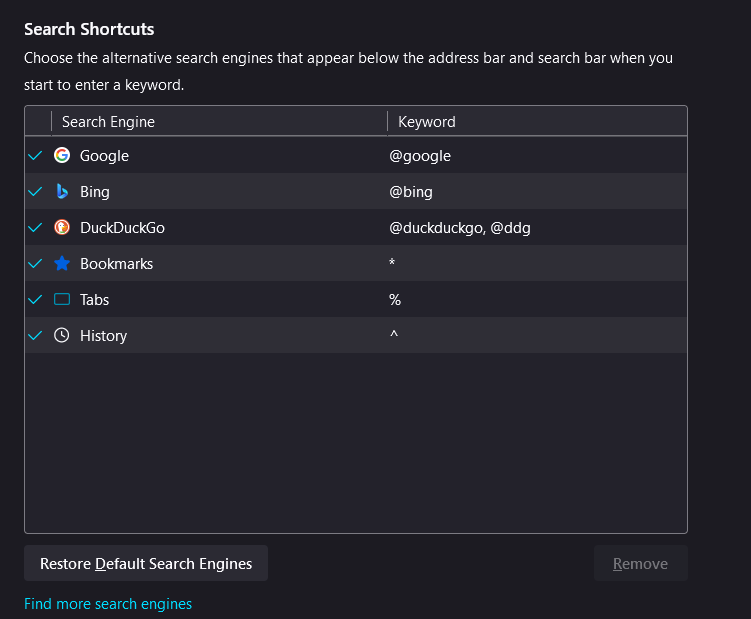Screen dimensions: 751x619
Task: Edit the @google keyword cell
Action: click(x=420, y=156)
